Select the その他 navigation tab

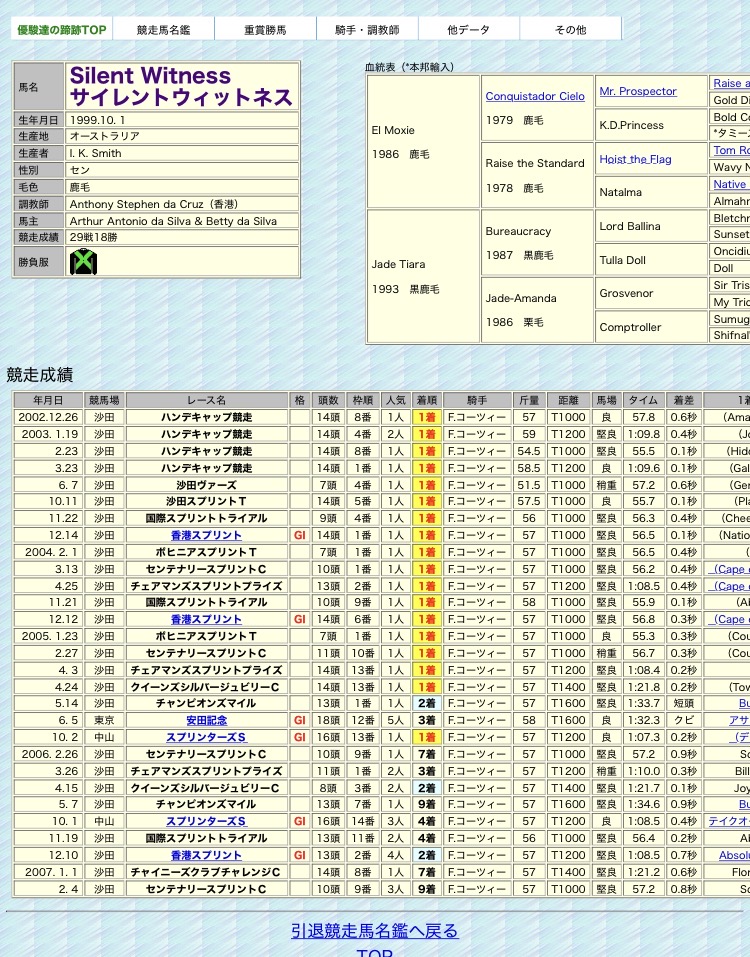click(x=570, y=30)
